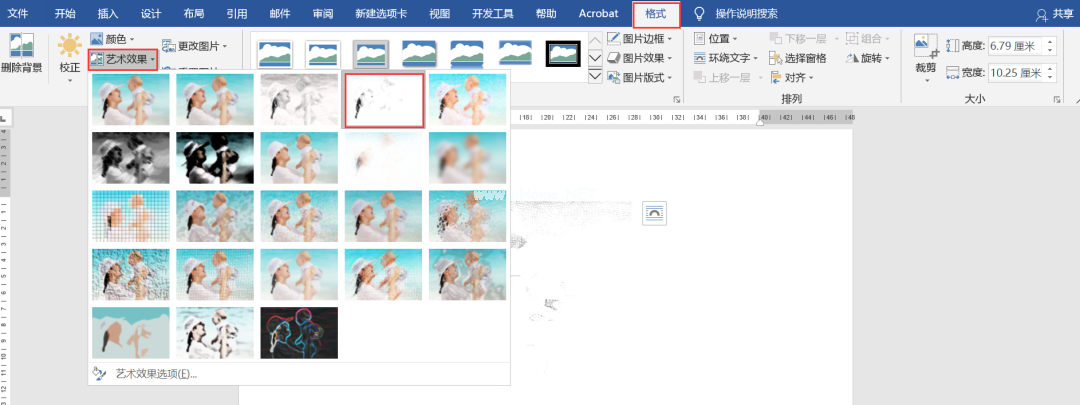The image size is (1080, 405).
Task: Select the blur effect at end of second row
Action: tap(468, 158)
